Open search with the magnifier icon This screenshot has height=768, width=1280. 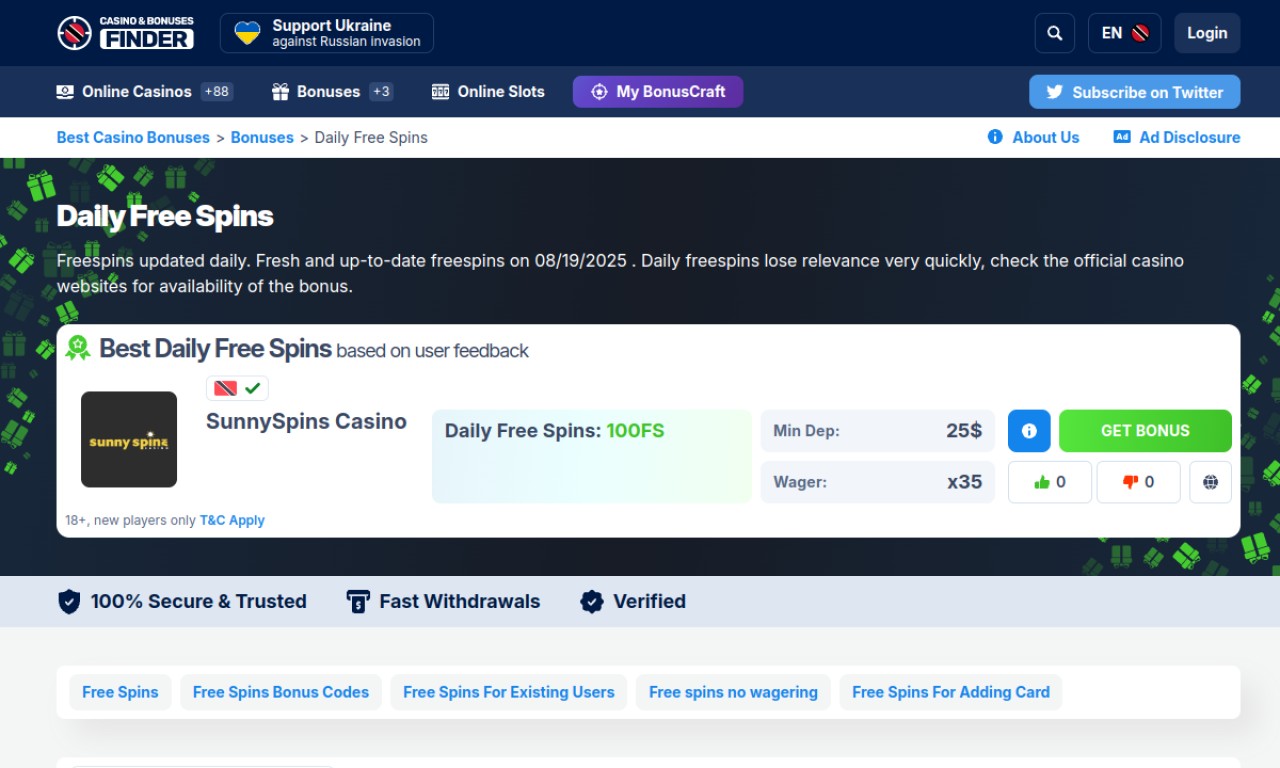pyautogui.click(x=1055, y=33)
